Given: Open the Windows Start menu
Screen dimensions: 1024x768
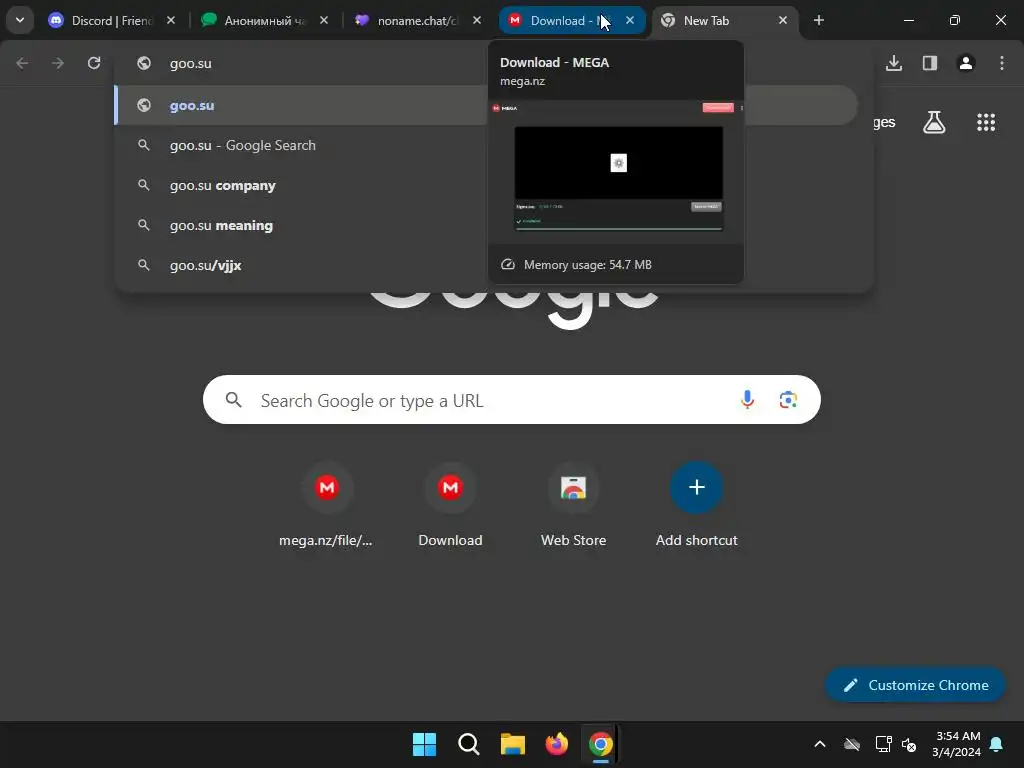Looking at the screenshot, I should click(x=424, y=744).
